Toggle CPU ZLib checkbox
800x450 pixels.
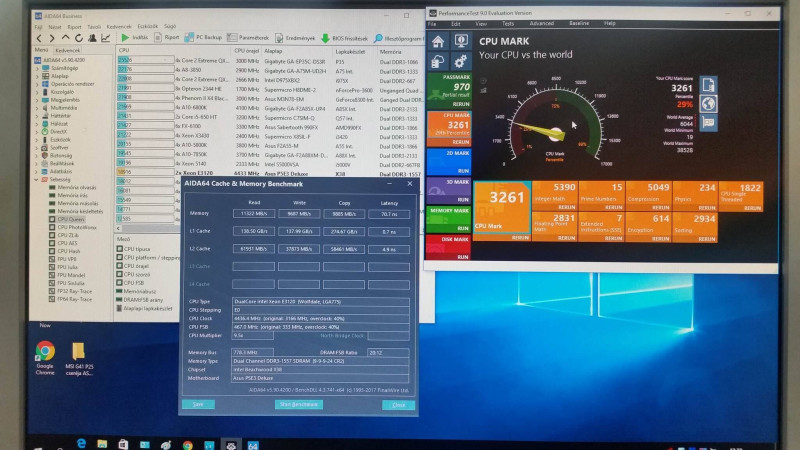(52, 235)
